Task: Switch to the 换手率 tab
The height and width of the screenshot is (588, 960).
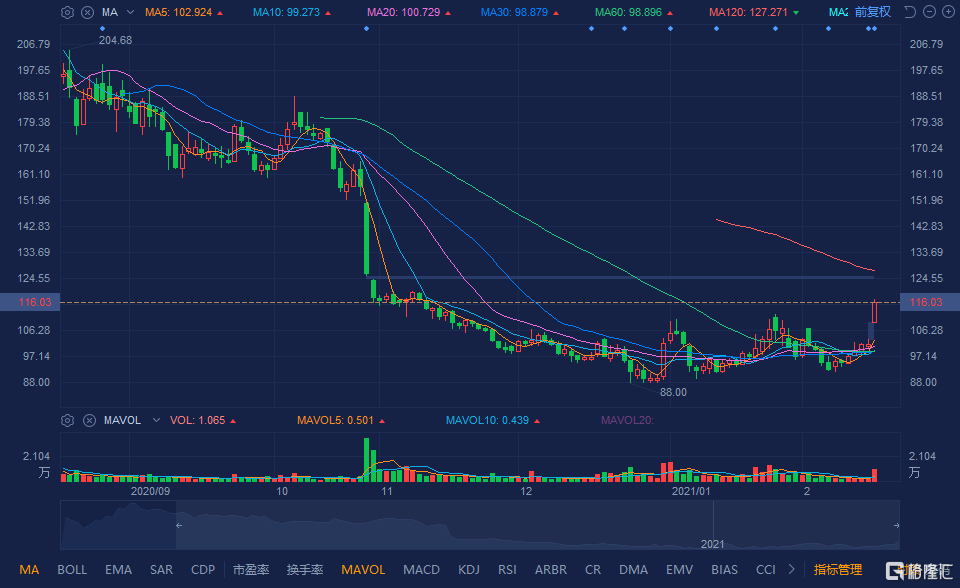Action: pyautogui.click(x=304, y=570)
